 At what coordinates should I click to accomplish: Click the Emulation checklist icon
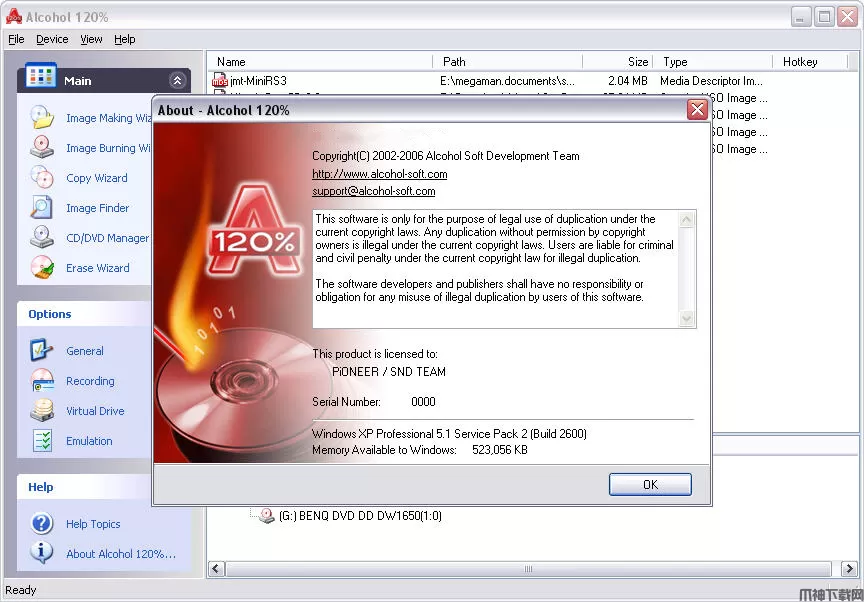42,441
